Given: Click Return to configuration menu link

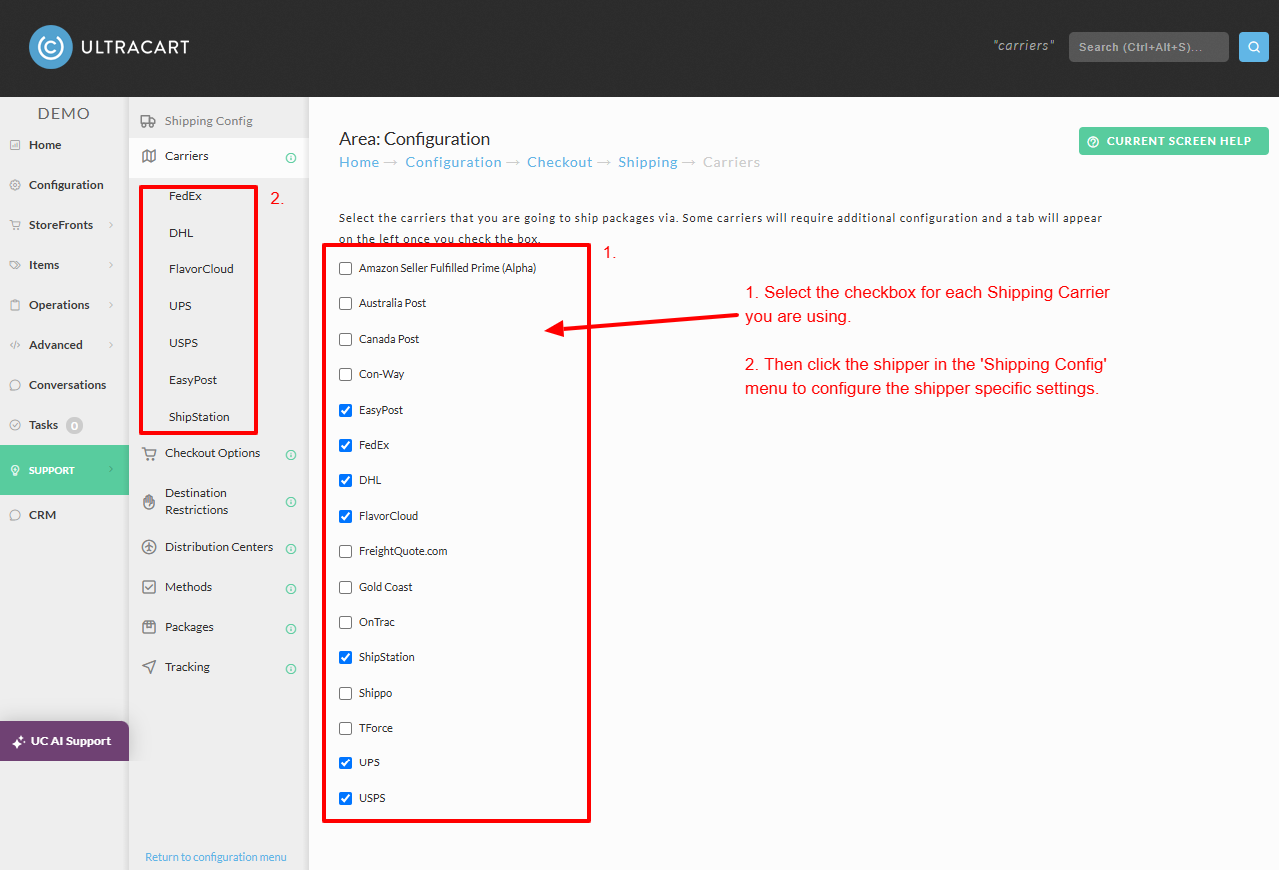Looking at the screenshot, I should [216, 857].
